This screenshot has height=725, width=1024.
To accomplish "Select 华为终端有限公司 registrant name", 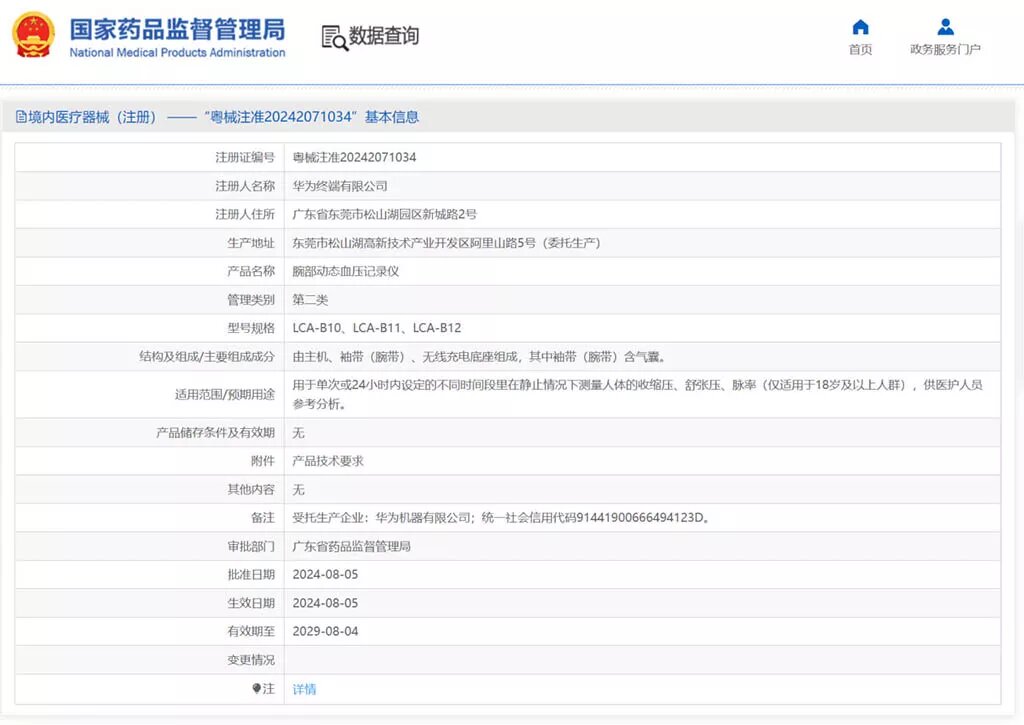I will (x=340, y=186).
